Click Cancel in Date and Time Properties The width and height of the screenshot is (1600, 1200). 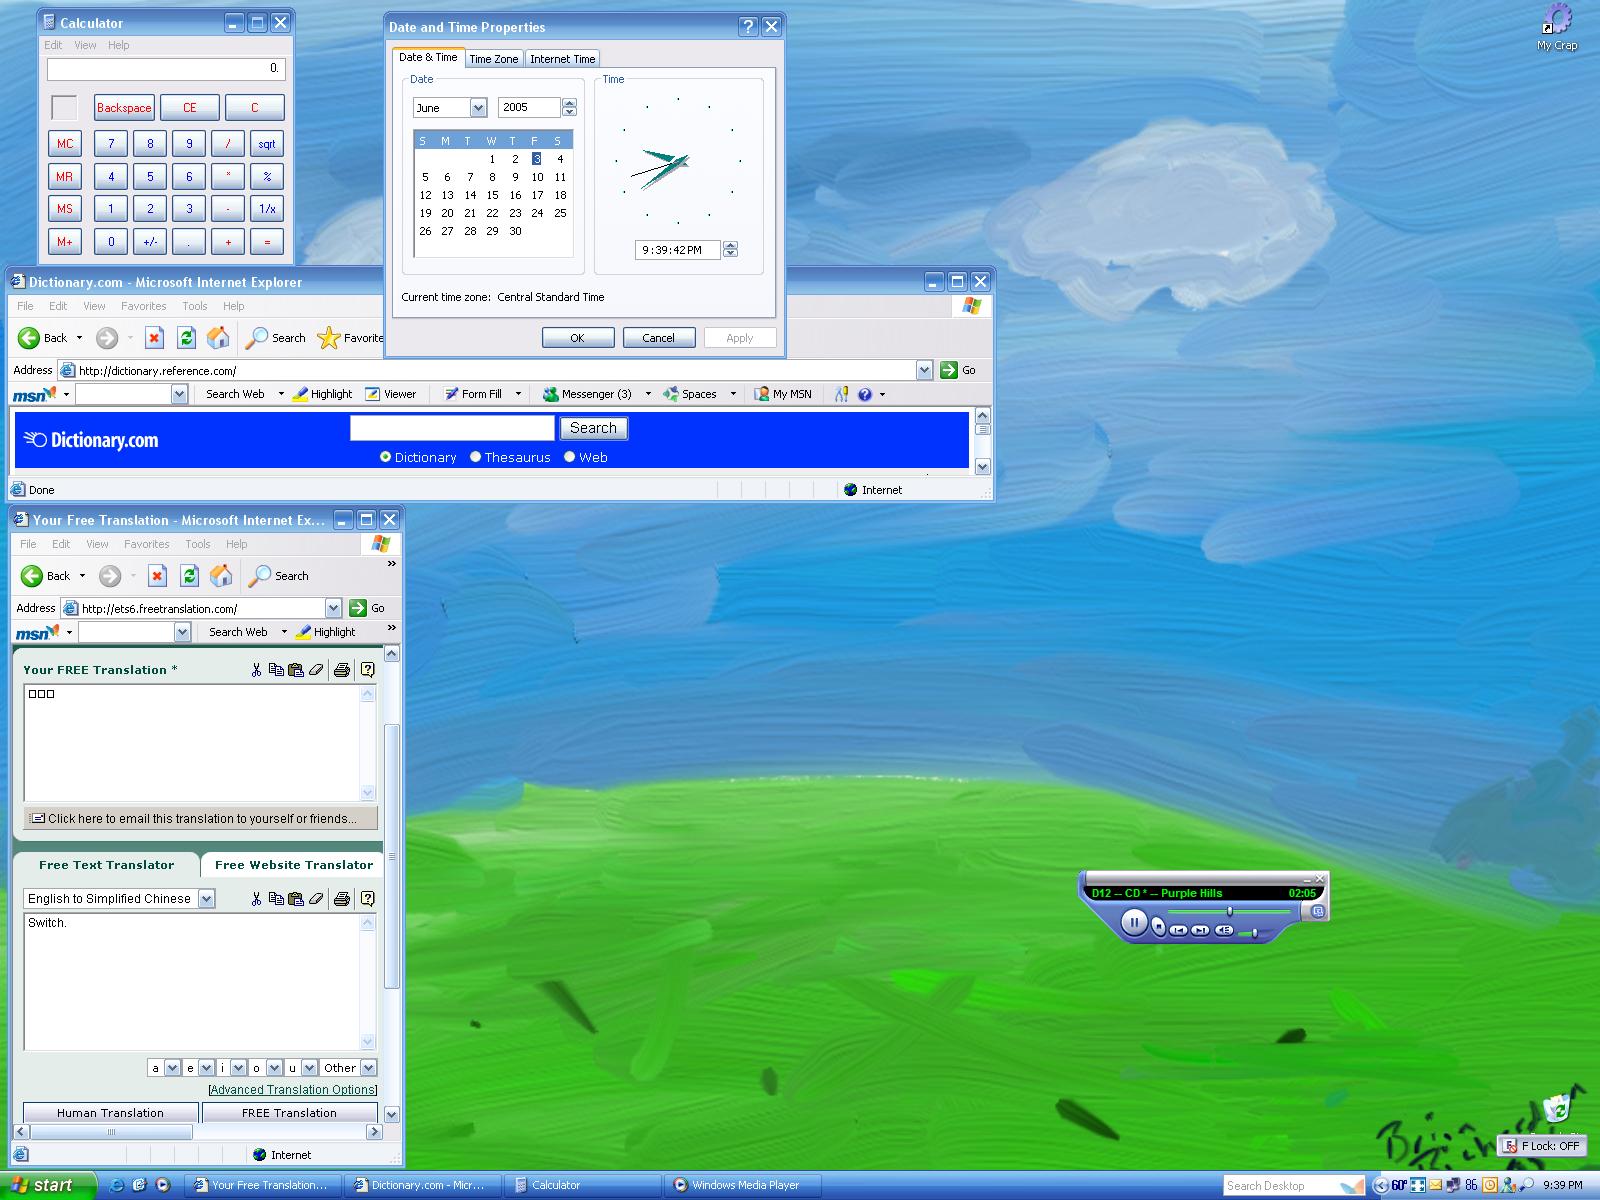tap(659, 338)
